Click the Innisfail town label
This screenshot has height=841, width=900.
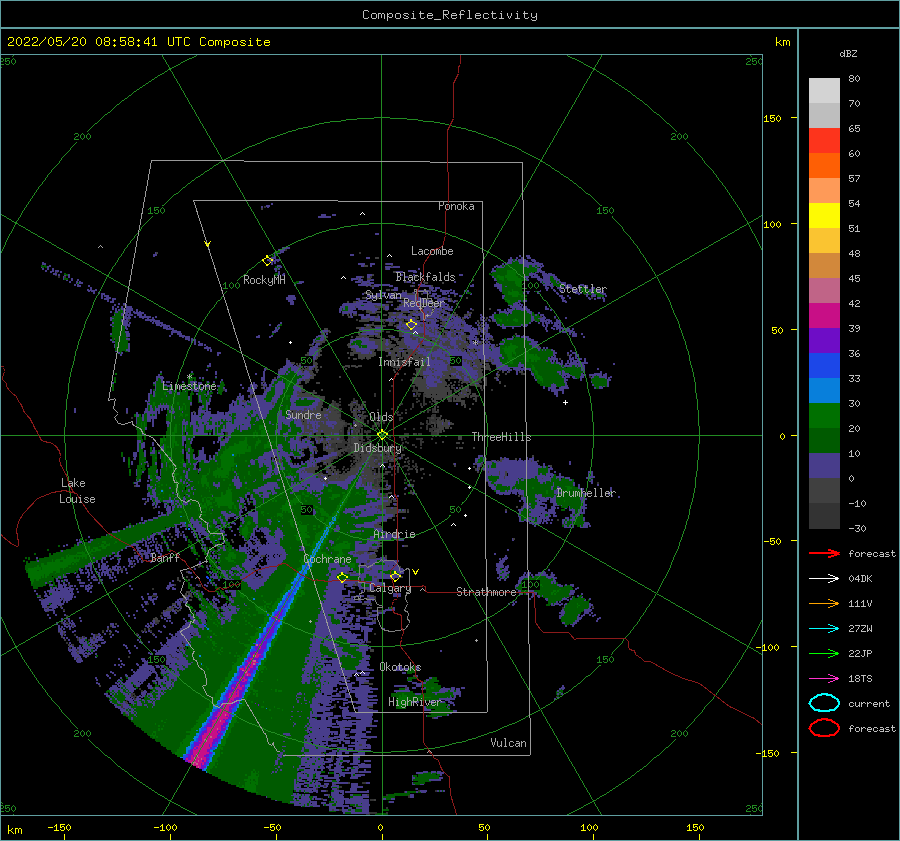404,362
